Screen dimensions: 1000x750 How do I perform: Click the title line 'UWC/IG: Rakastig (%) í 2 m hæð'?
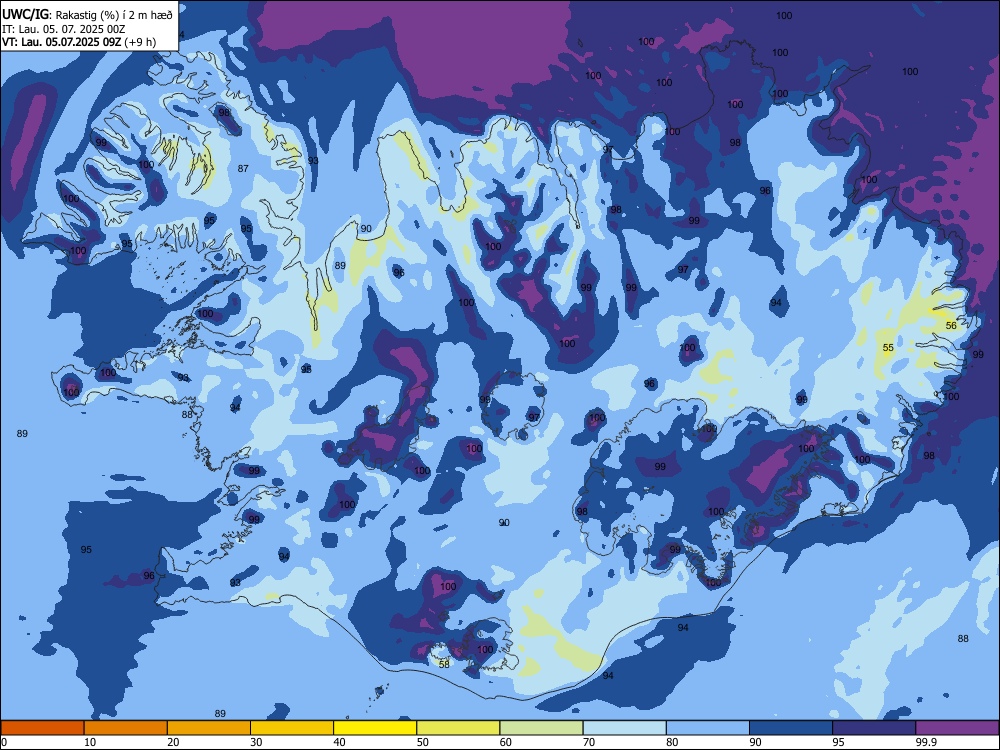(87, 14)
